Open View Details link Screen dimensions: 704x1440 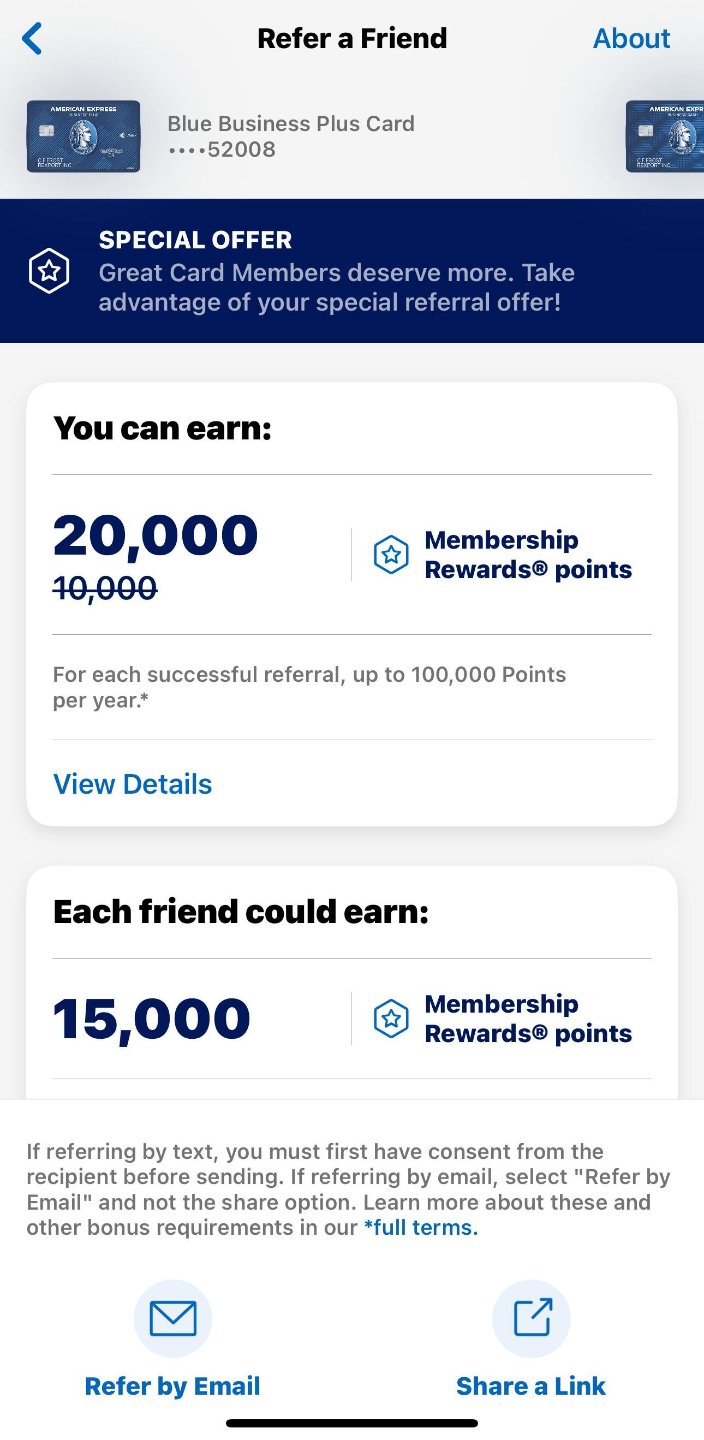click(x=132, y=784)
